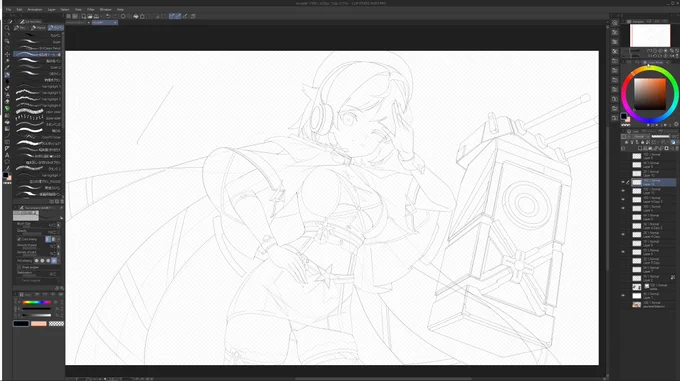680x381 pixels.
Task: Select the Balloon tool
Action: (7, 162)
